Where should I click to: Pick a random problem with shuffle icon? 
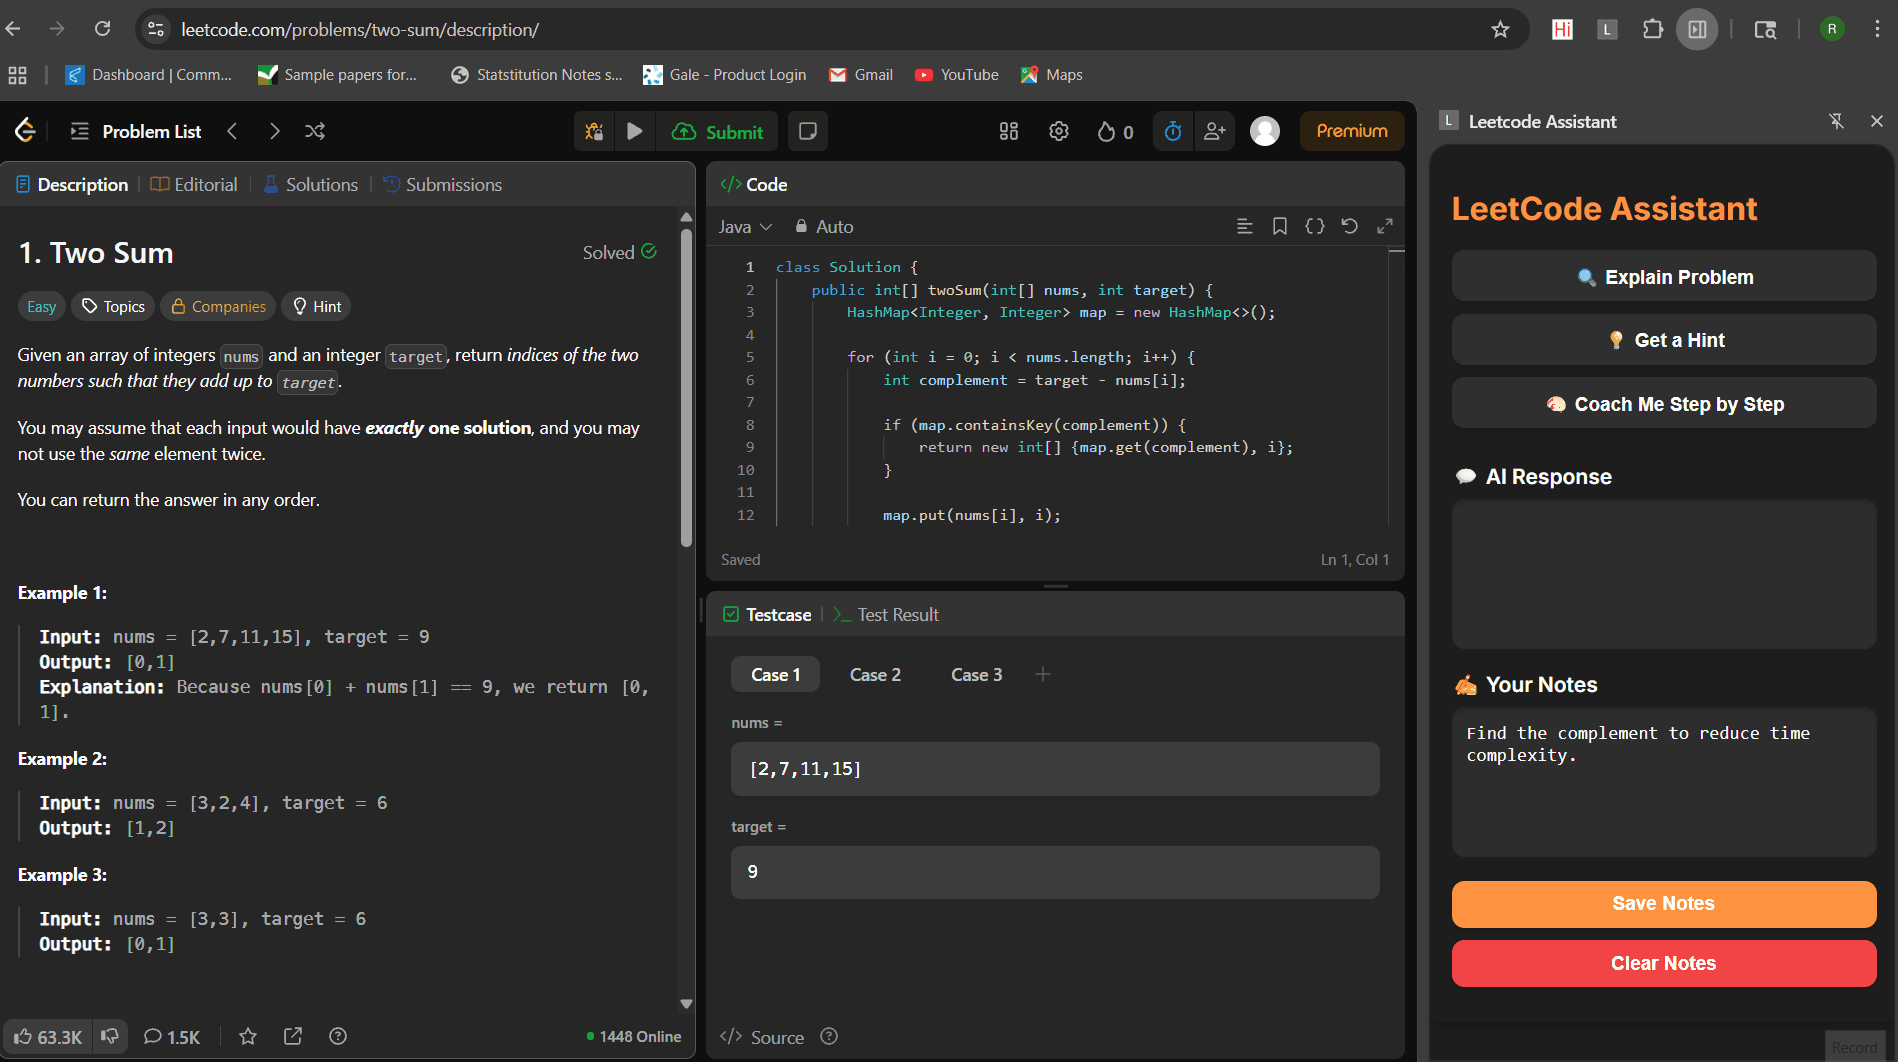(x=315, y=131)
